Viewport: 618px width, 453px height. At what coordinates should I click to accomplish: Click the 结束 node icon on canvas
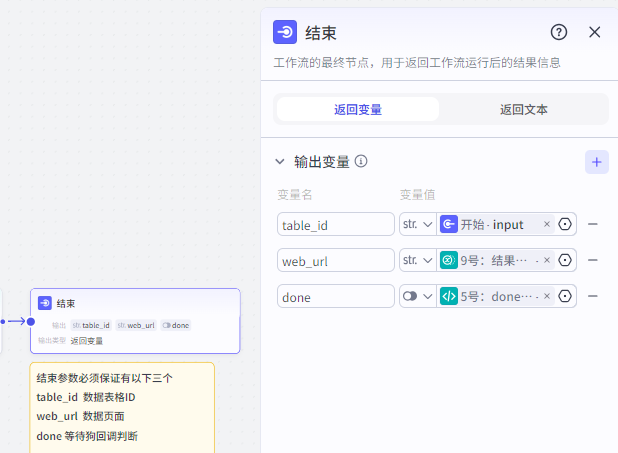pyautogui.click(x=45, y=303)
